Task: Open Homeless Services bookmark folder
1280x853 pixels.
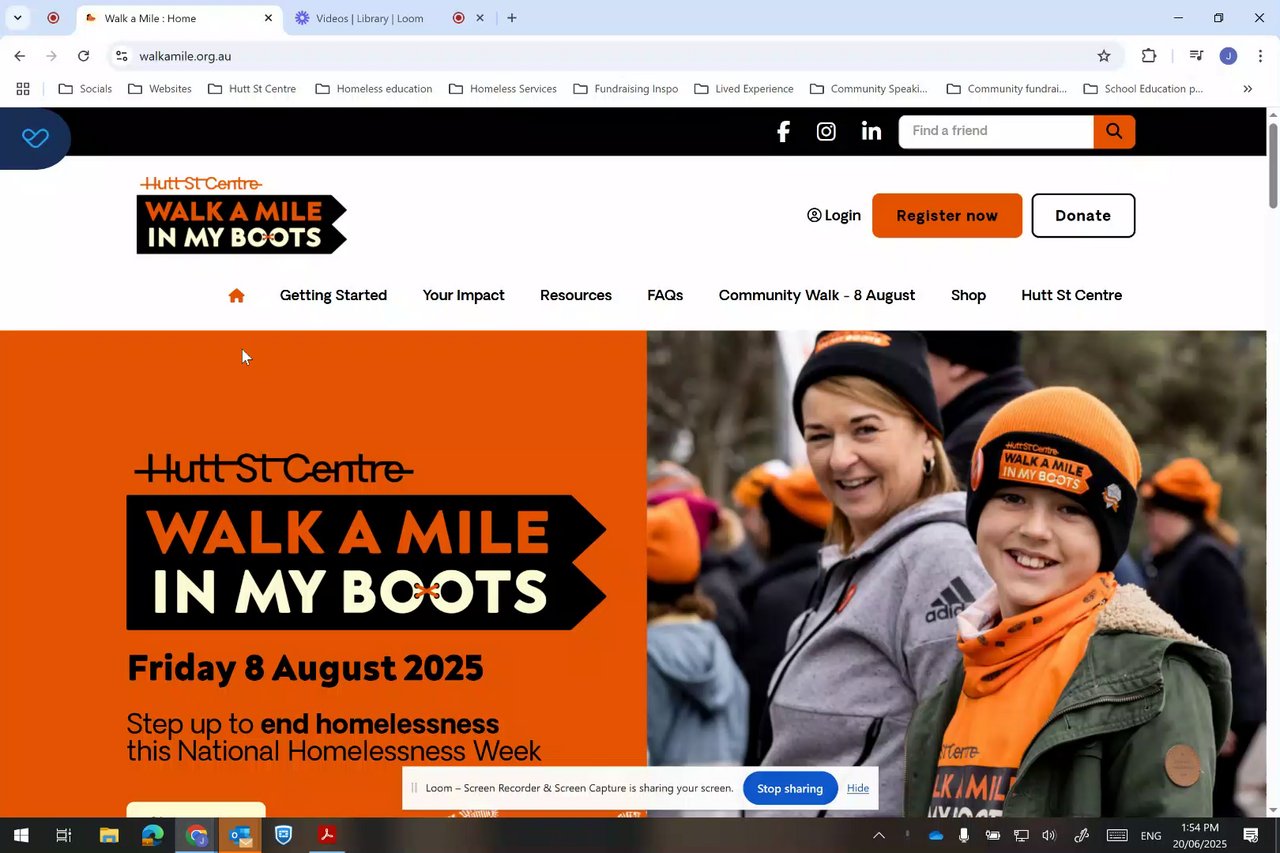Action: [503, 89]
